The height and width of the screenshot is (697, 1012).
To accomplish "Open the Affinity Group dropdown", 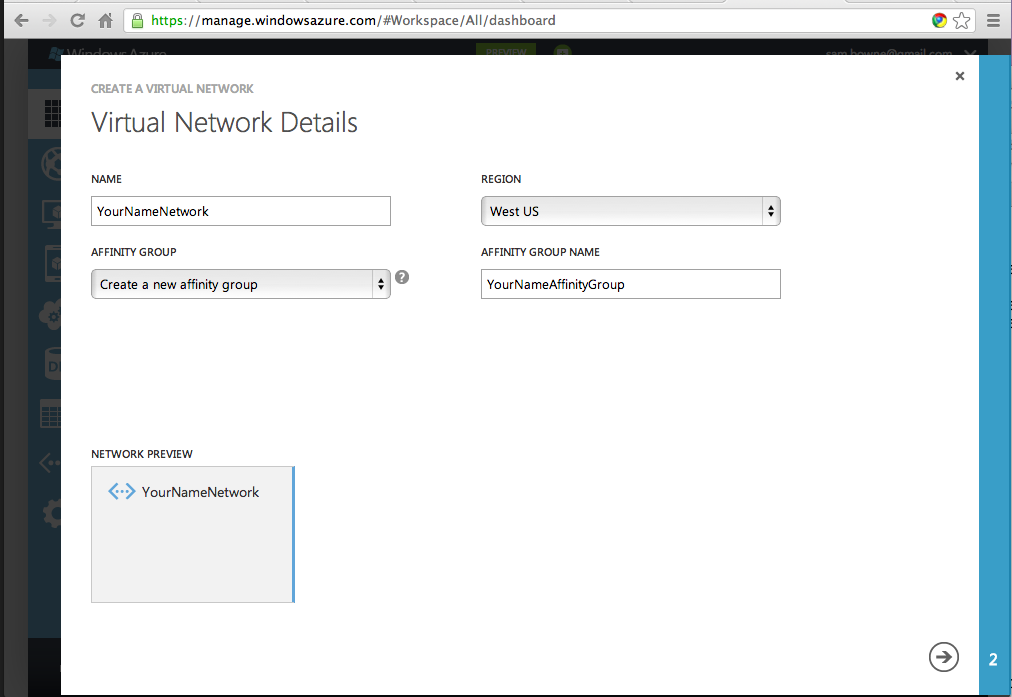I will coord(241,284).
